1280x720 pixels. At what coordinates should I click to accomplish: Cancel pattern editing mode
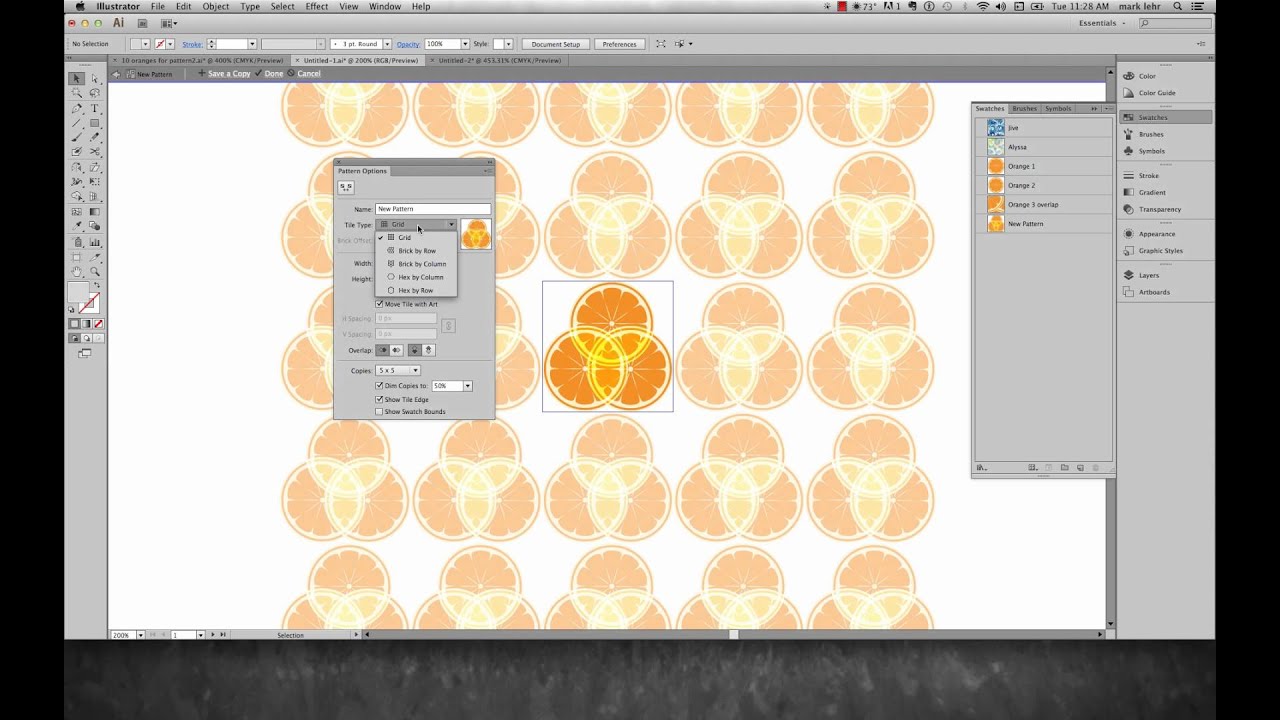point(309,73)
